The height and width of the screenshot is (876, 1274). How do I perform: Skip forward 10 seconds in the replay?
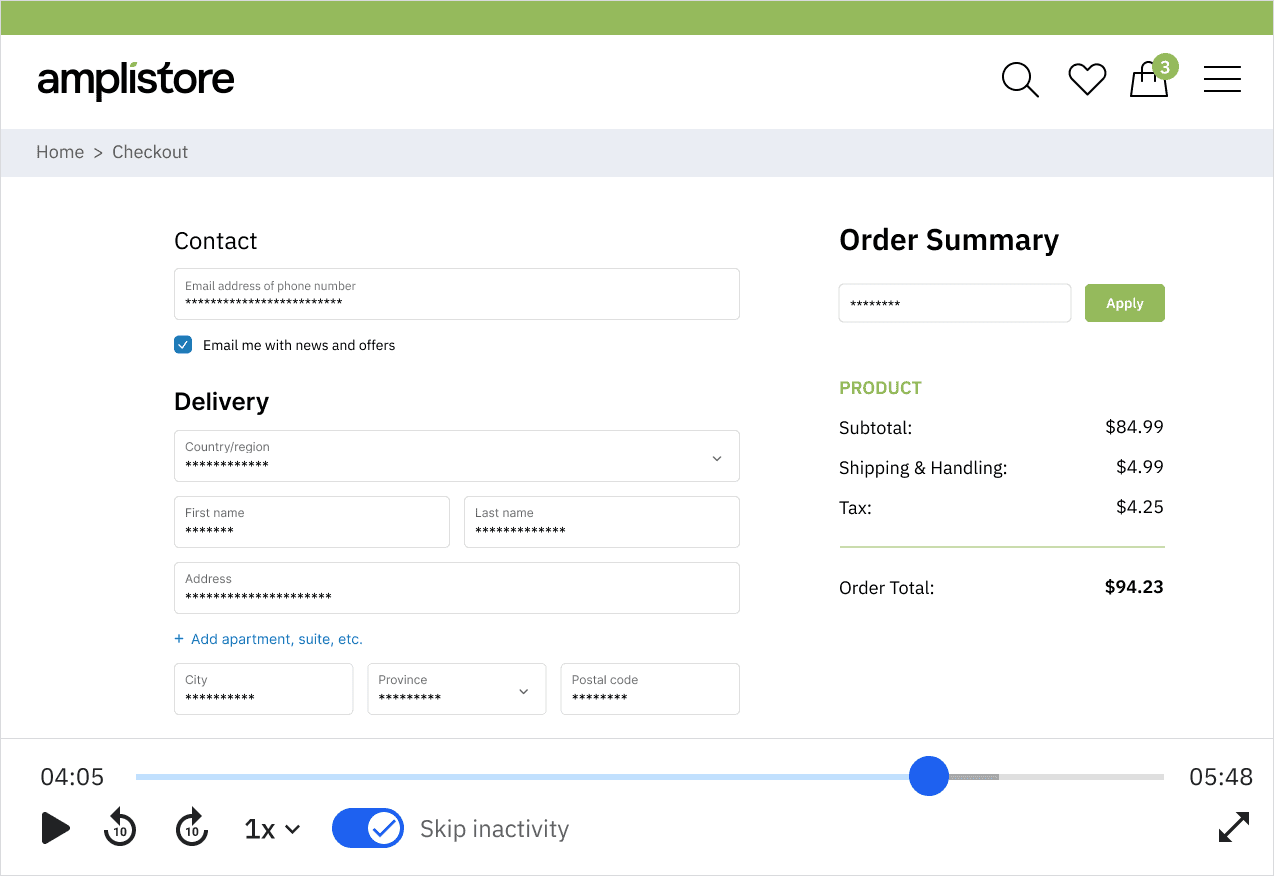click(x=191, y=828)
